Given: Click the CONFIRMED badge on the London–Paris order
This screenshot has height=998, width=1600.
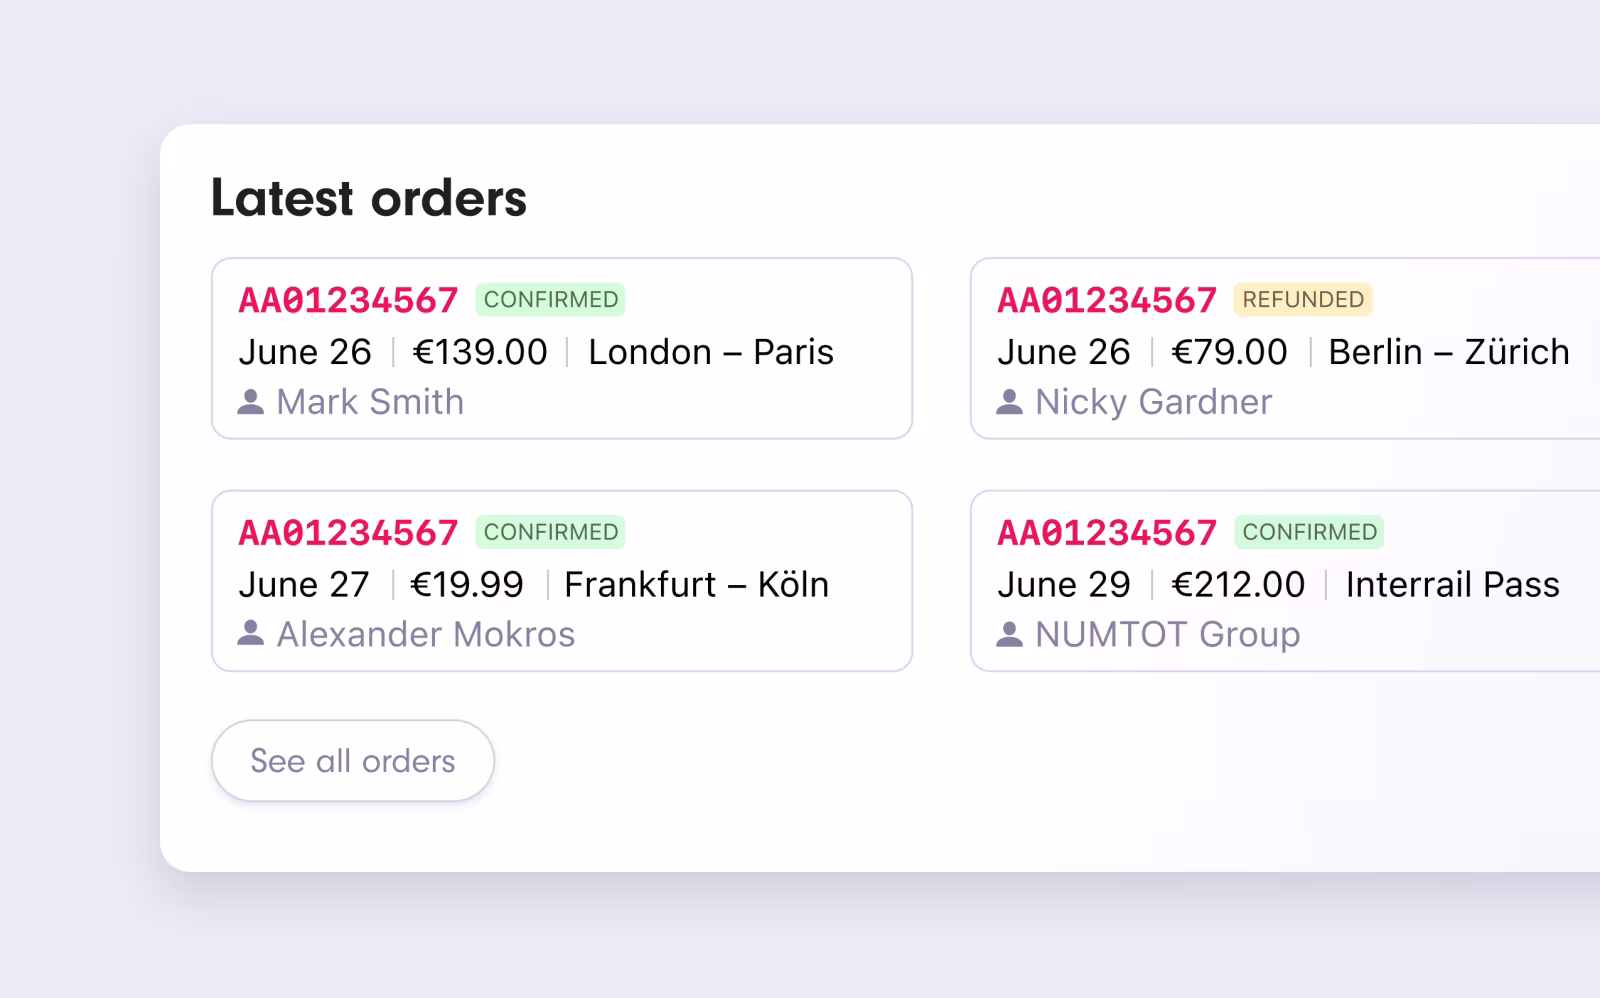Looking at the screenshot, I should (x=550, y=299).
